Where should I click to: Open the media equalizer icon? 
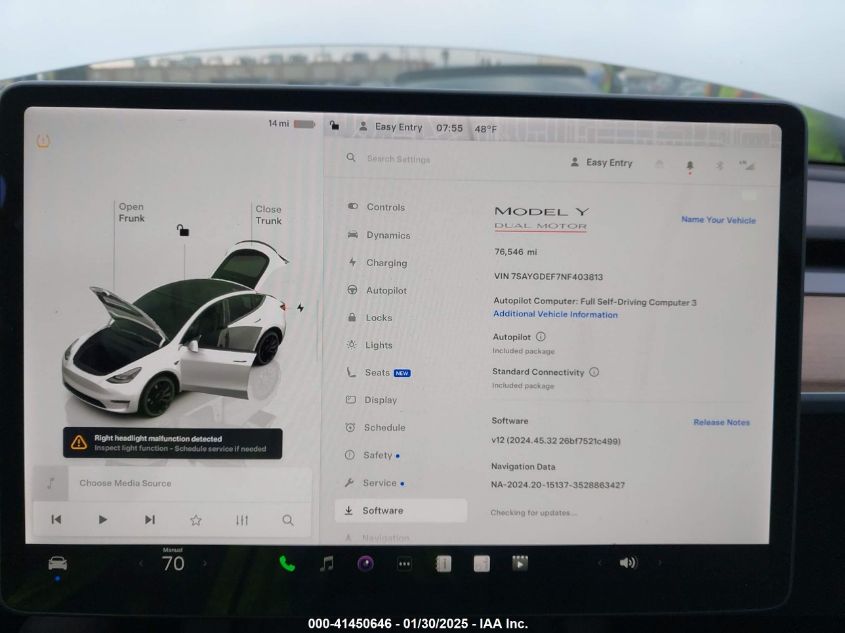tap(242, 520)
